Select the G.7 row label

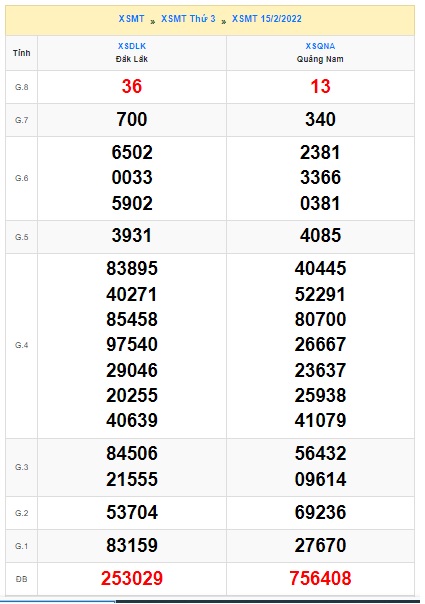tap(22, 120)
